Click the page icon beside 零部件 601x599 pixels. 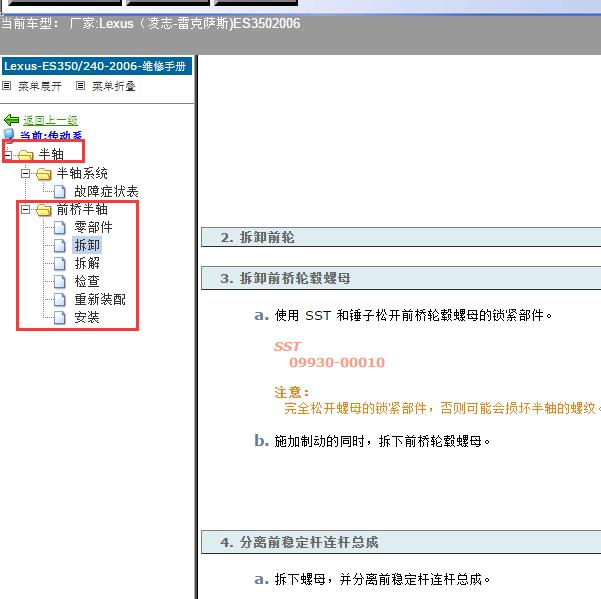[59, 227]
